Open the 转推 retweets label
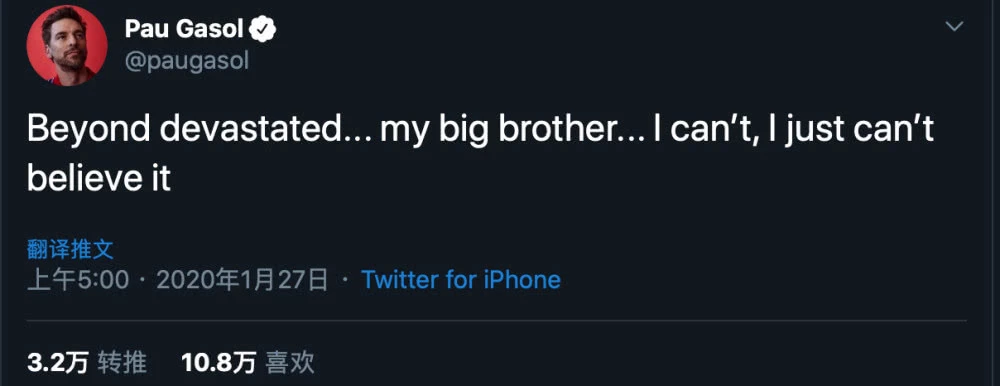This screenshot has width=1000, height=386. [122, 362]
